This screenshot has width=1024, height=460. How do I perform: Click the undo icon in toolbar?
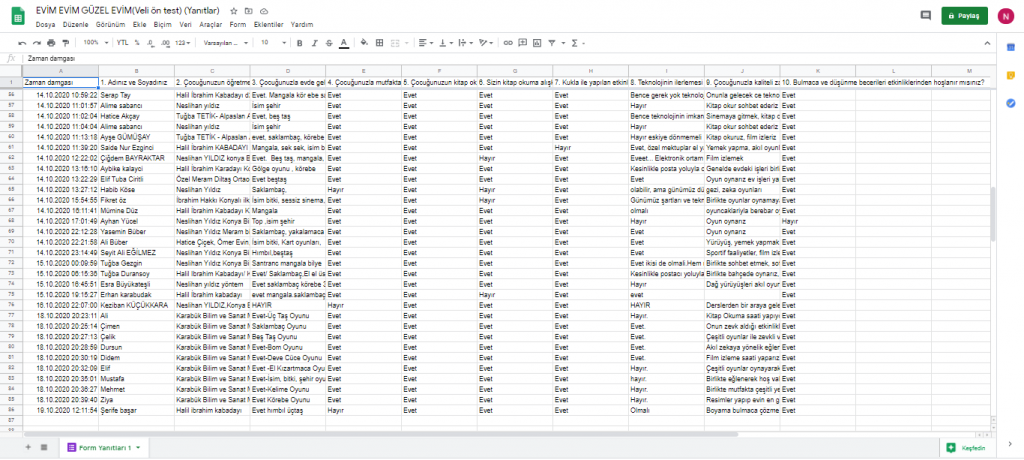coord(22,43)
